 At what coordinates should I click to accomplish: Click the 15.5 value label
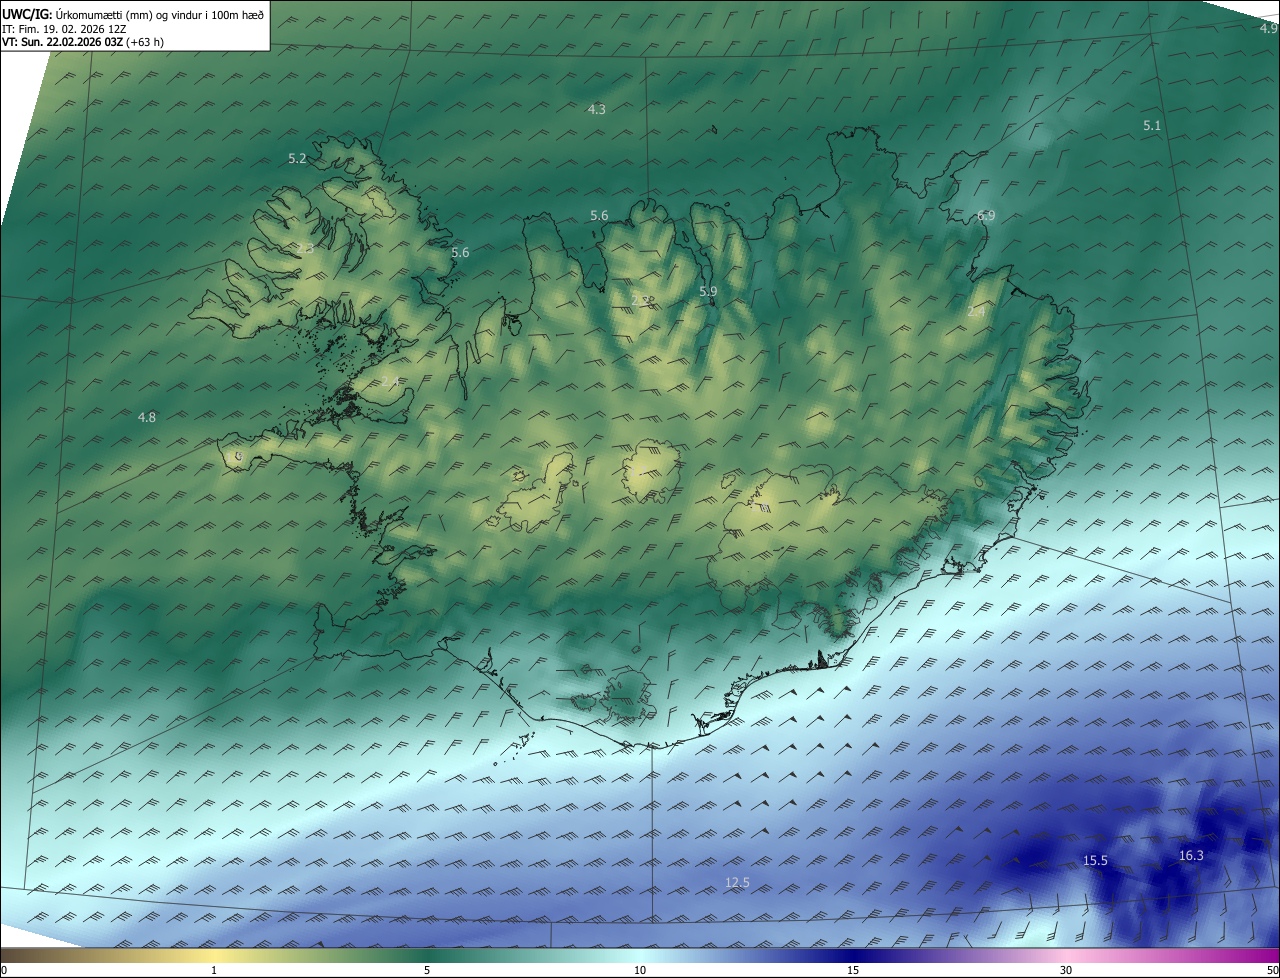coord(1095,860)
